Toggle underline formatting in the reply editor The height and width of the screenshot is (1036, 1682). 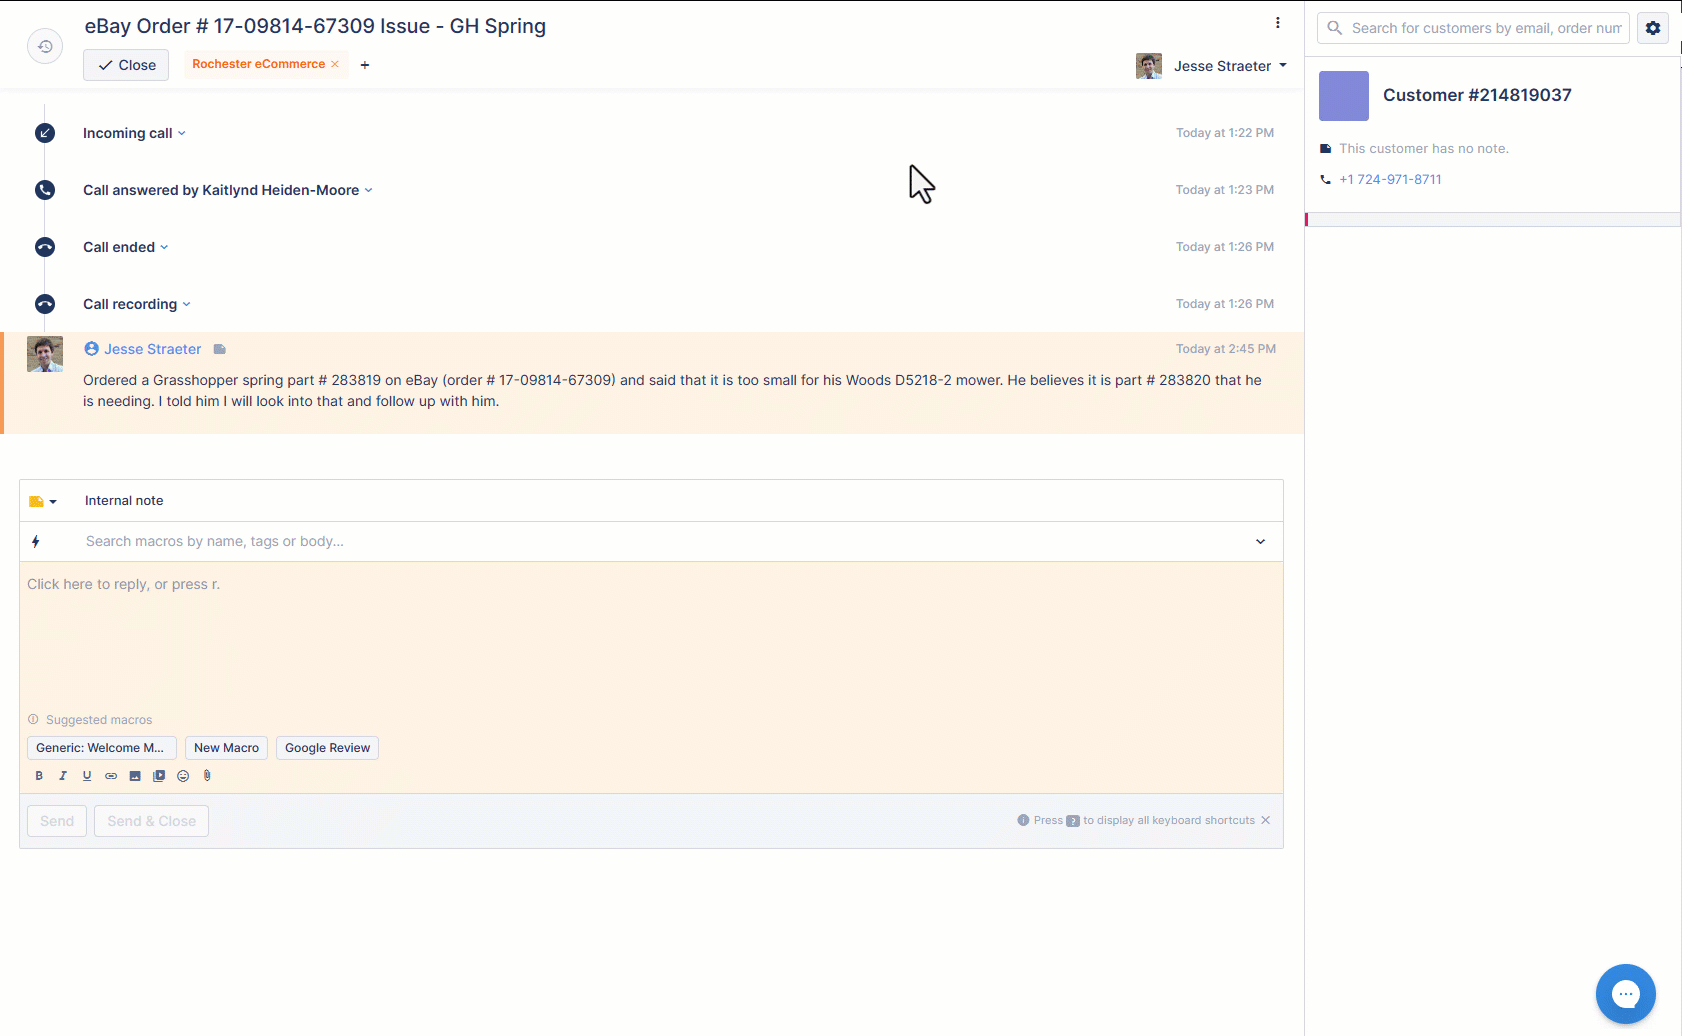[x=87, y=776]
